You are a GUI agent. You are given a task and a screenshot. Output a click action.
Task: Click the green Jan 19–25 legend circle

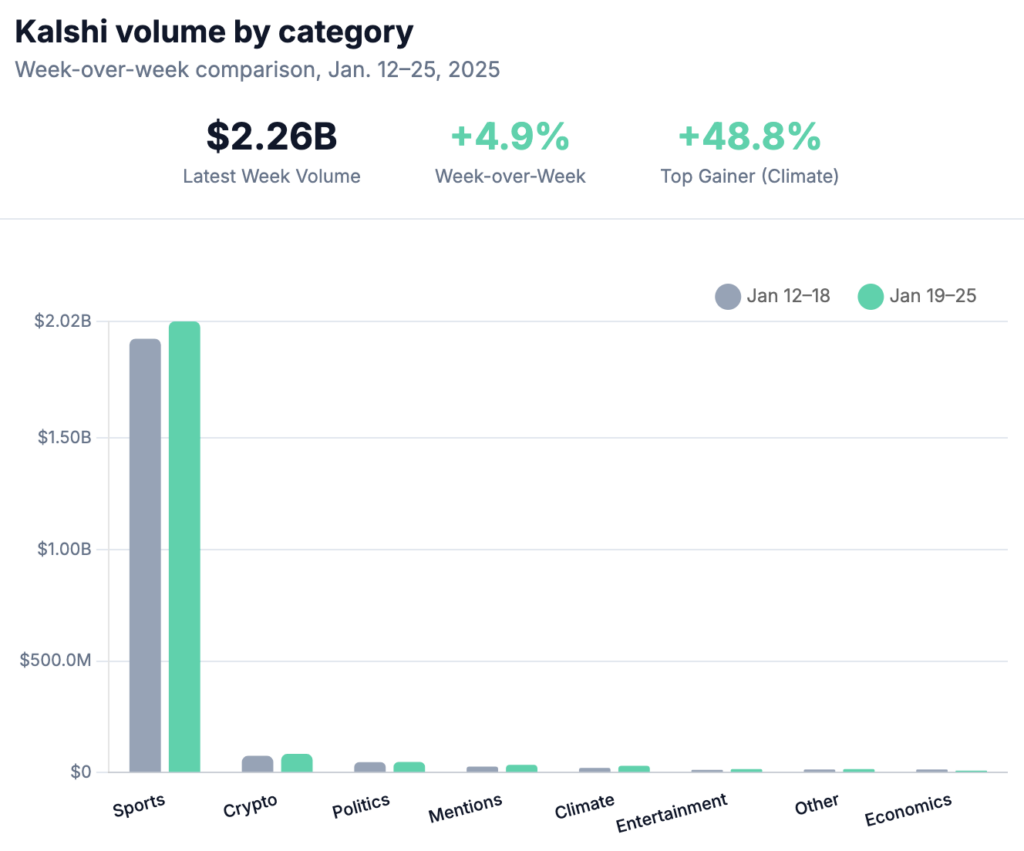click(x=871, y=296)
